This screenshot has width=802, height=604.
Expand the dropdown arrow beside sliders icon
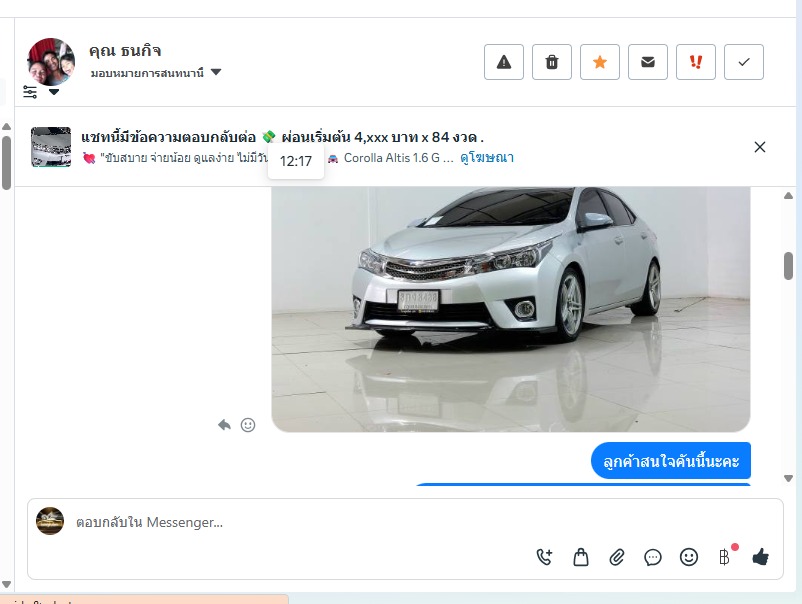(x=54, y=92)
